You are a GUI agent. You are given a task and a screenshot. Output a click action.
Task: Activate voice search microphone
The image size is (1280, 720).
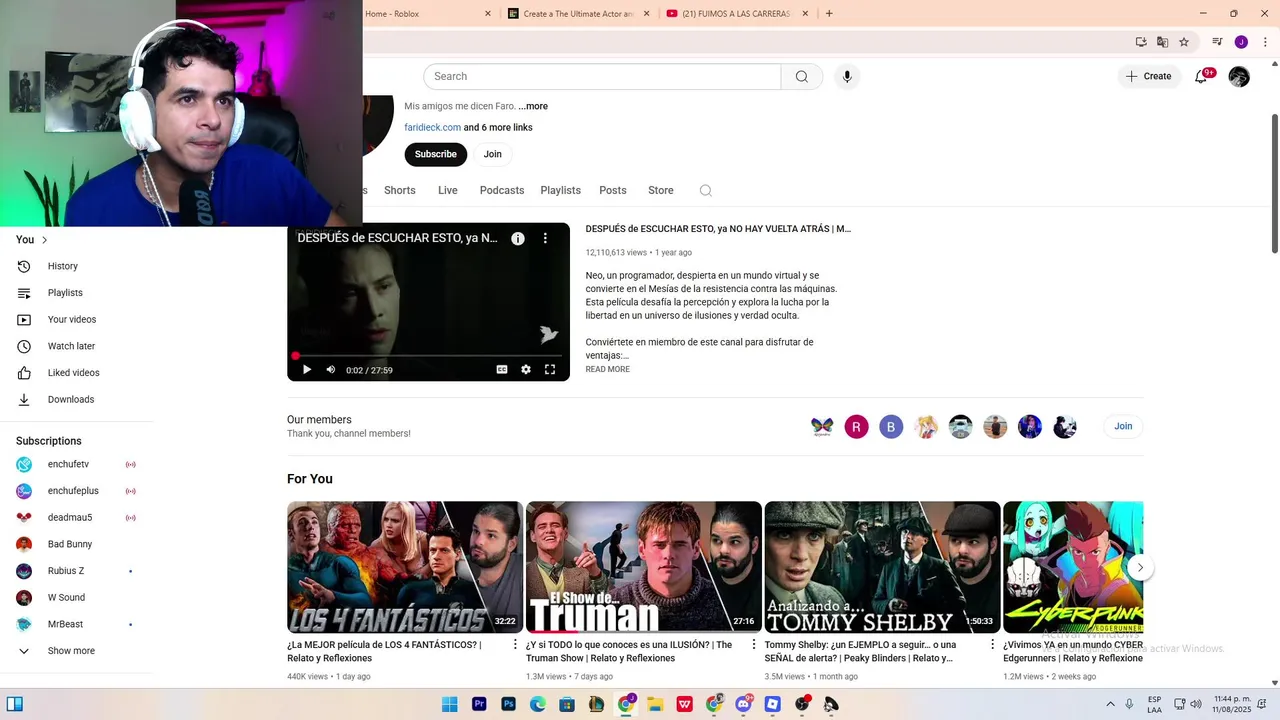pyautogui.click(x=847, y=77)
